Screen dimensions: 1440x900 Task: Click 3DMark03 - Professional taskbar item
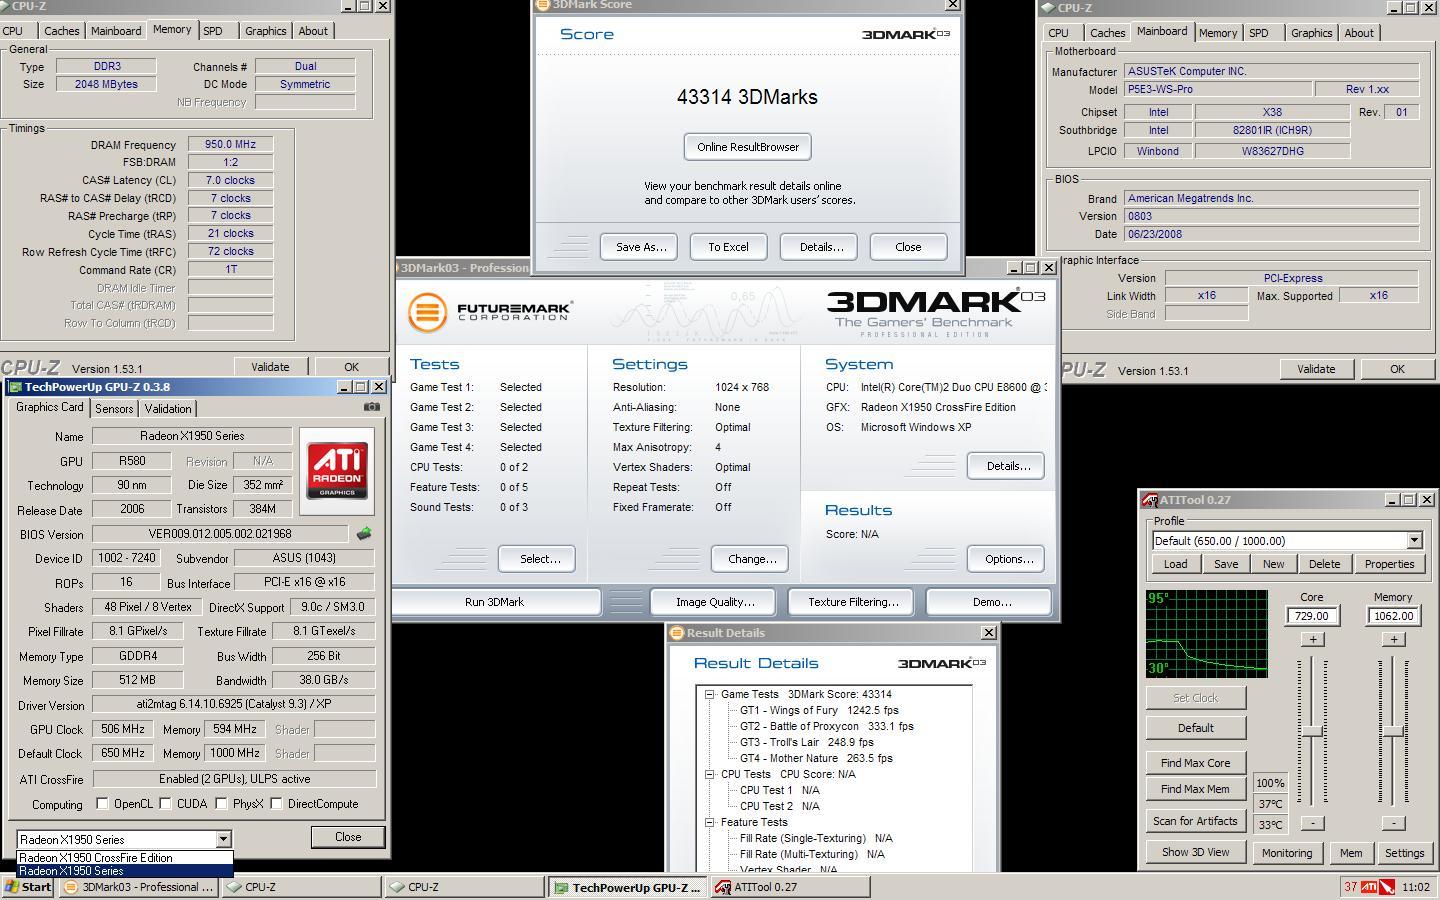point(139,887)
